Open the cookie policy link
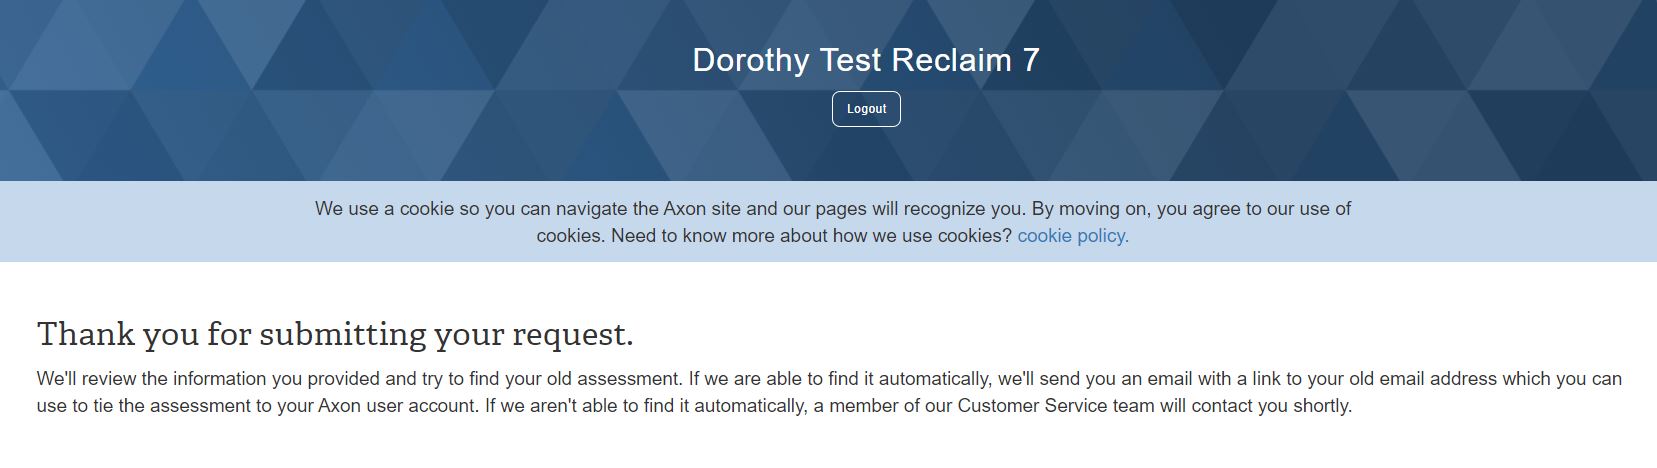The height and width of the screenshot is (468, 1657). [1072, 236]
